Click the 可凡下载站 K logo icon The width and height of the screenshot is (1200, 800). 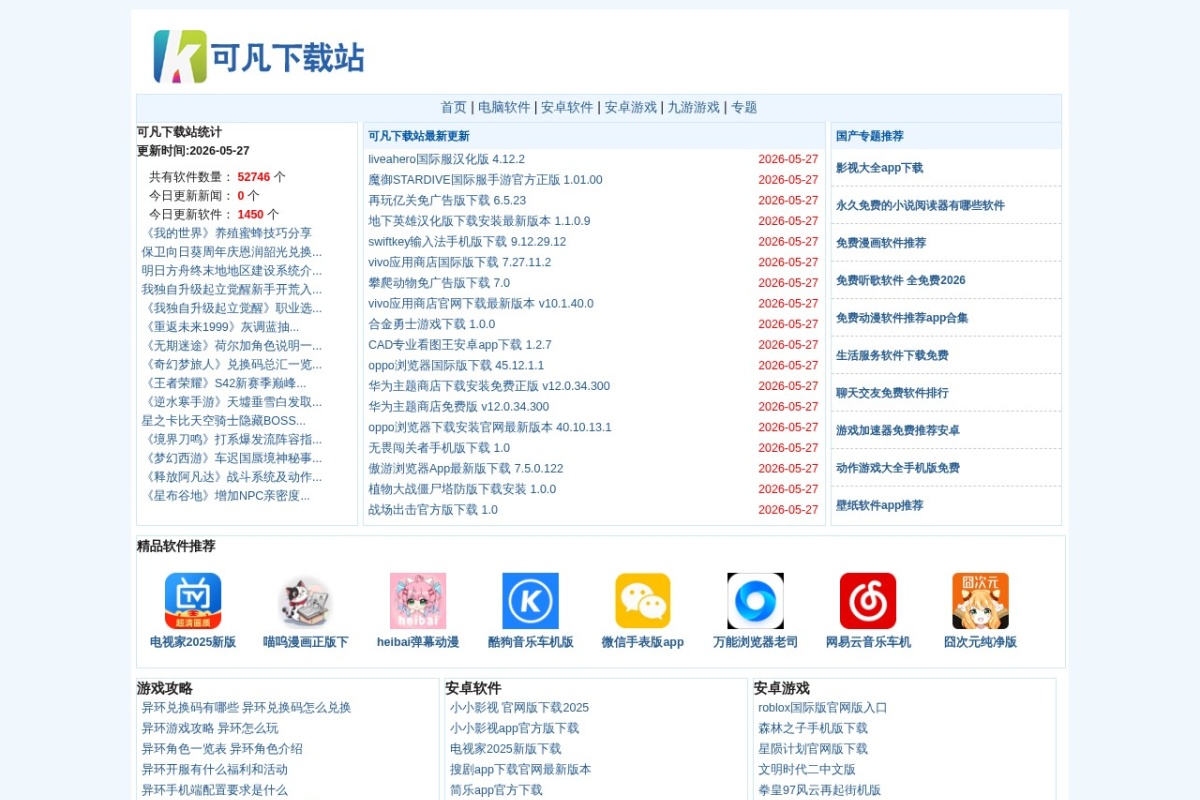180,56
